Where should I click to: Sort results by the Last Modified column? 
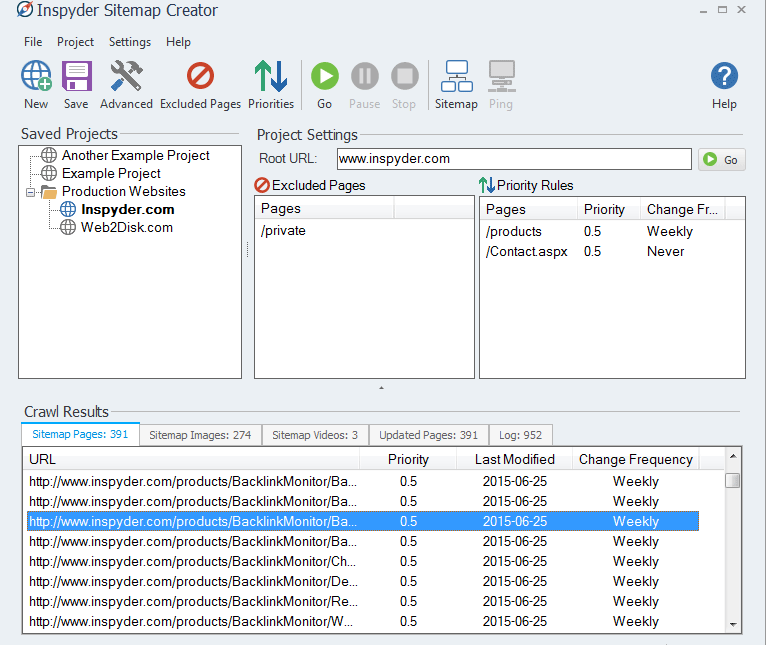514,459
